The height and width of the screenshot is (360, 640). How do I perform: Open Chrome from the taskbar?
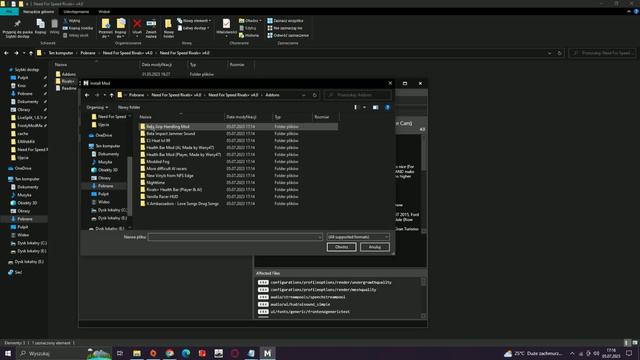169,353
